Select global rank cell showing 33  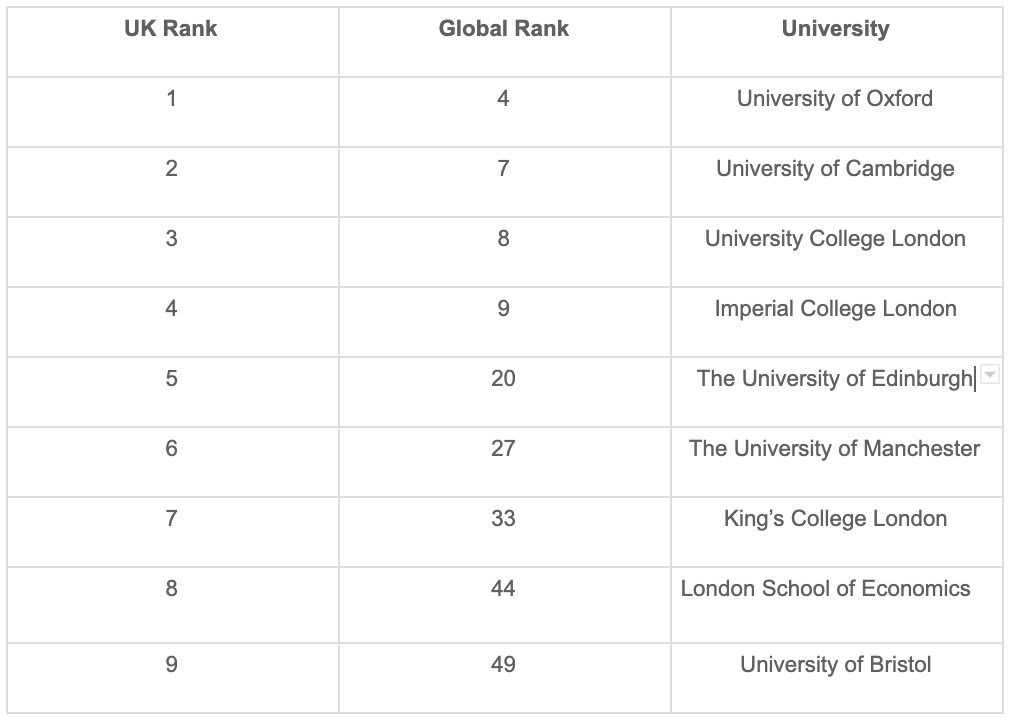point(504,532)
